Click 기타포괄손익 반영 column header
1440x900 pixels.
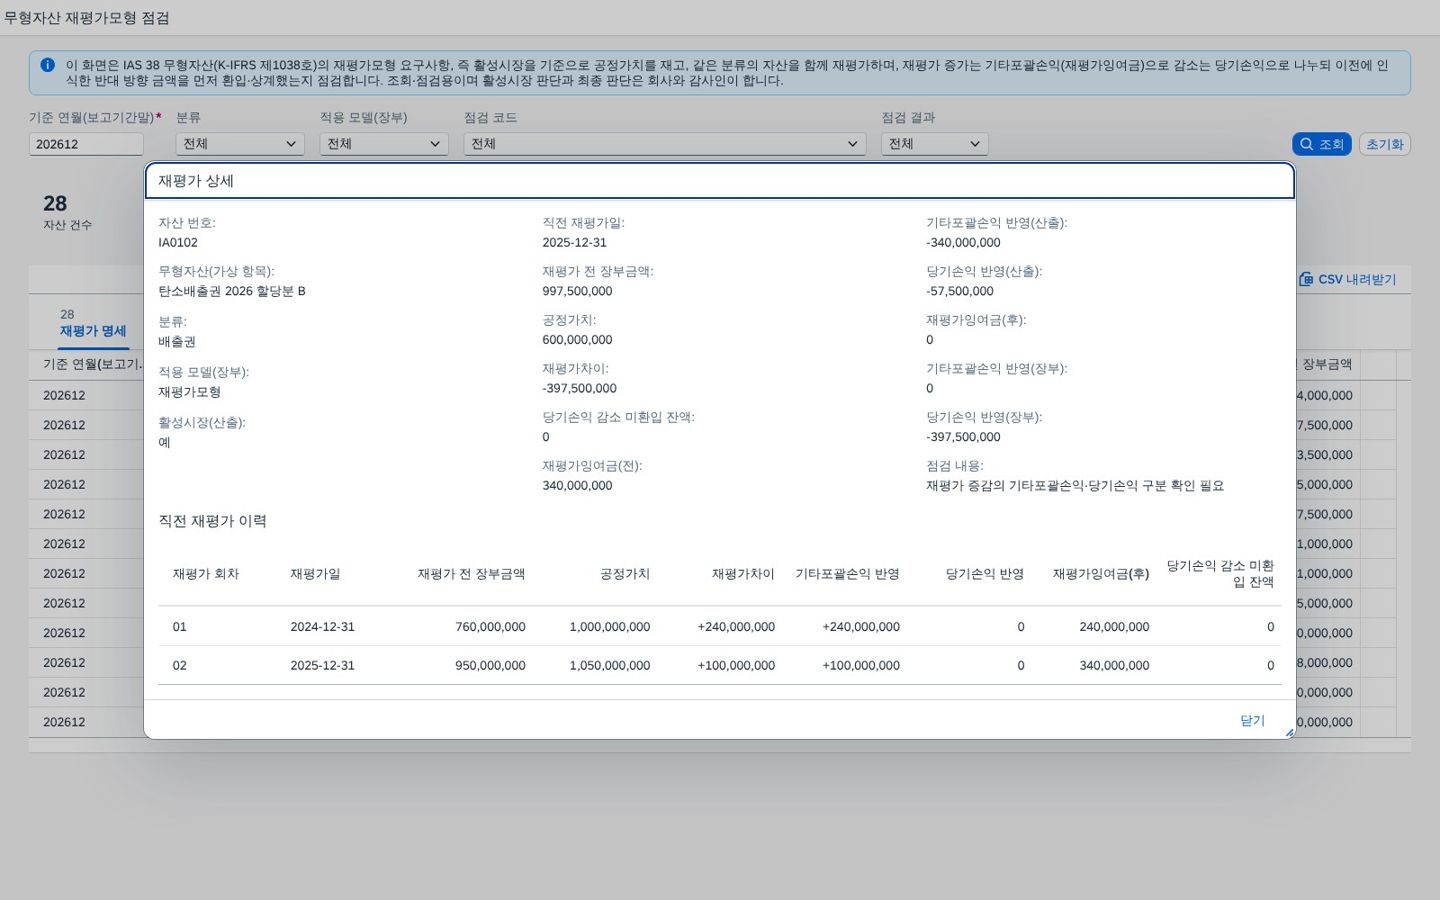point(847,574)
